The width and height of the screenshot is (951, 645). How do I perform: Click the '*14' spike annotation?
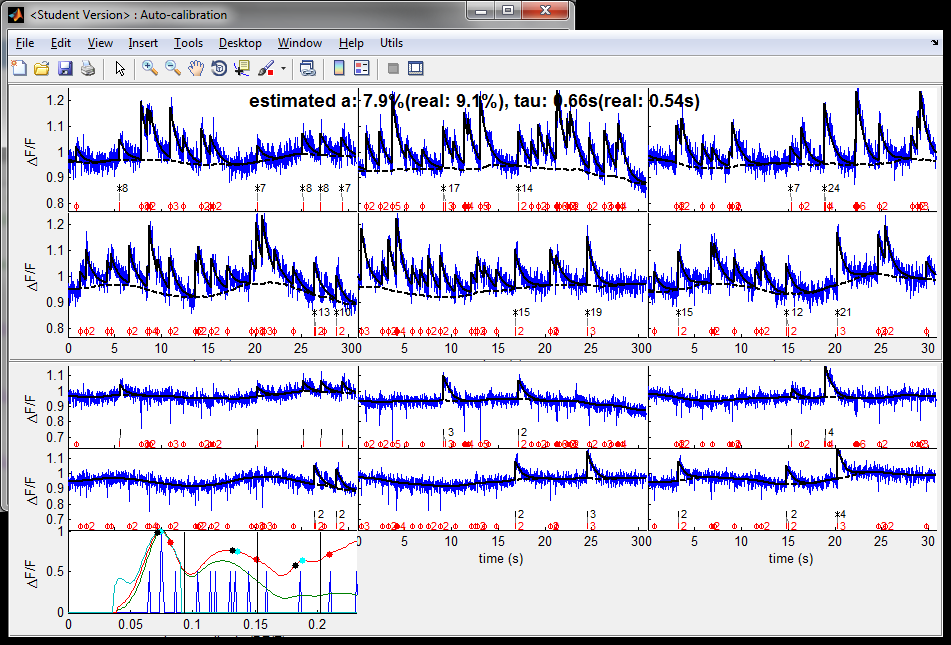524,188
